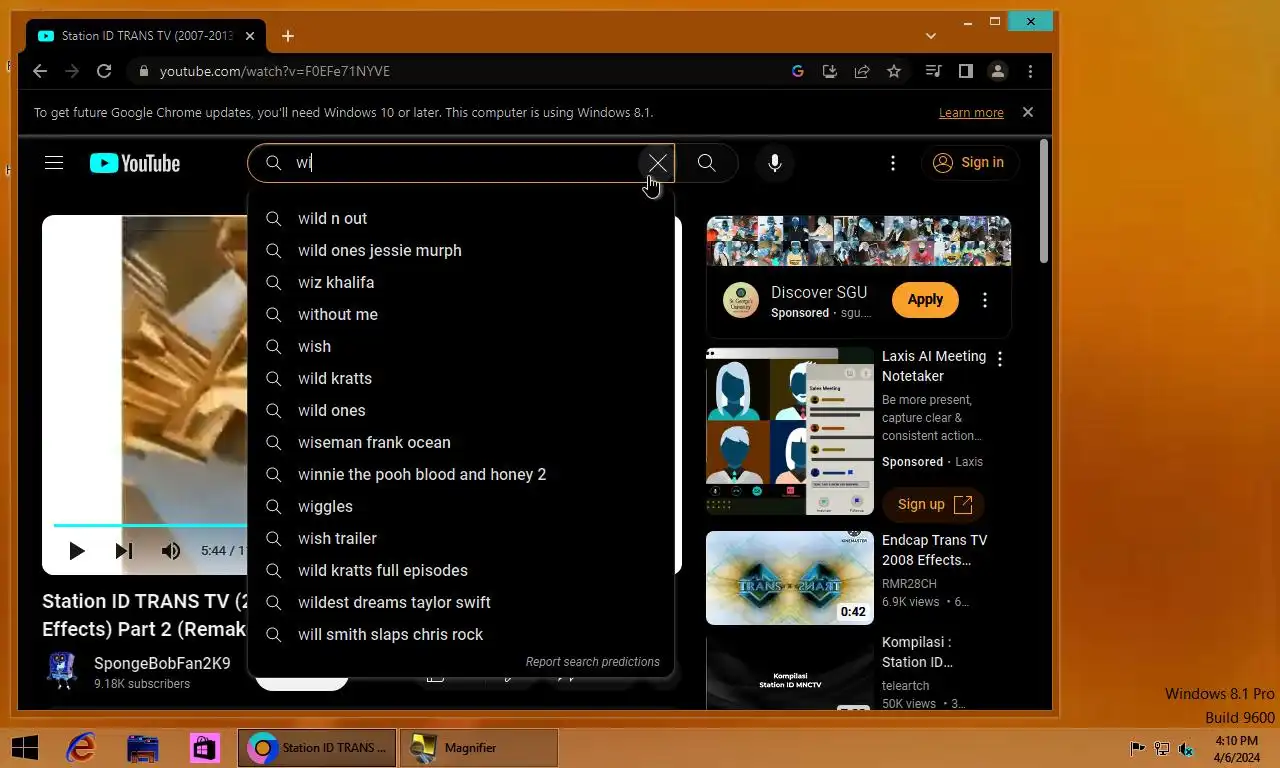Screen dimensions: 1280x768
Task: Click Report search predictions link
Action: coord(592,662)
